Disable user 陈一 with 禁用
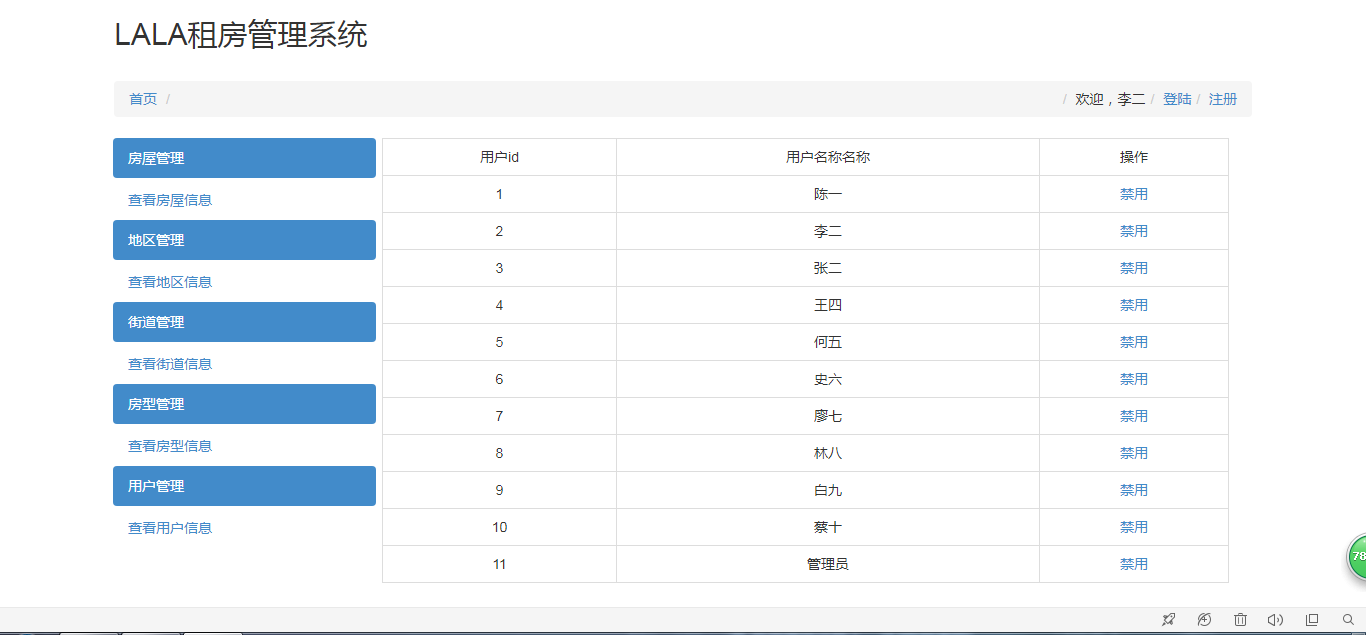 point(1134,194)
